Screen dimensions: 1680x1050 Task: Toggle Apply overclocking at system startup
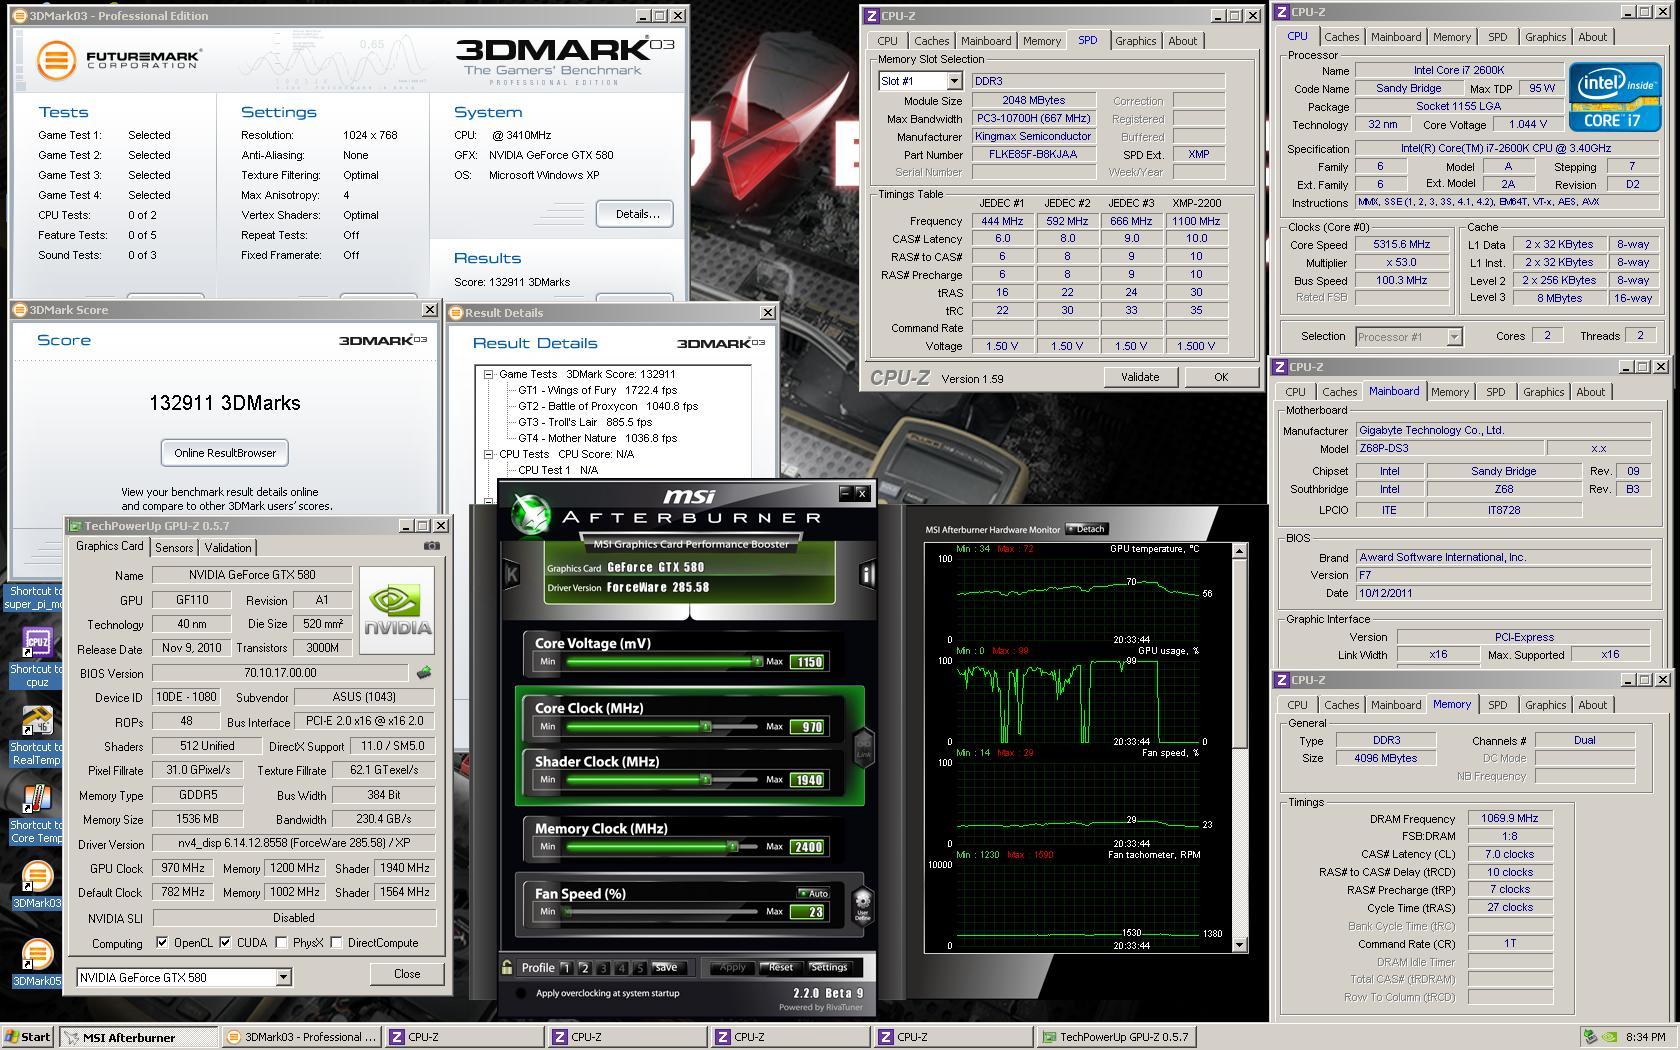pos(520,993)
